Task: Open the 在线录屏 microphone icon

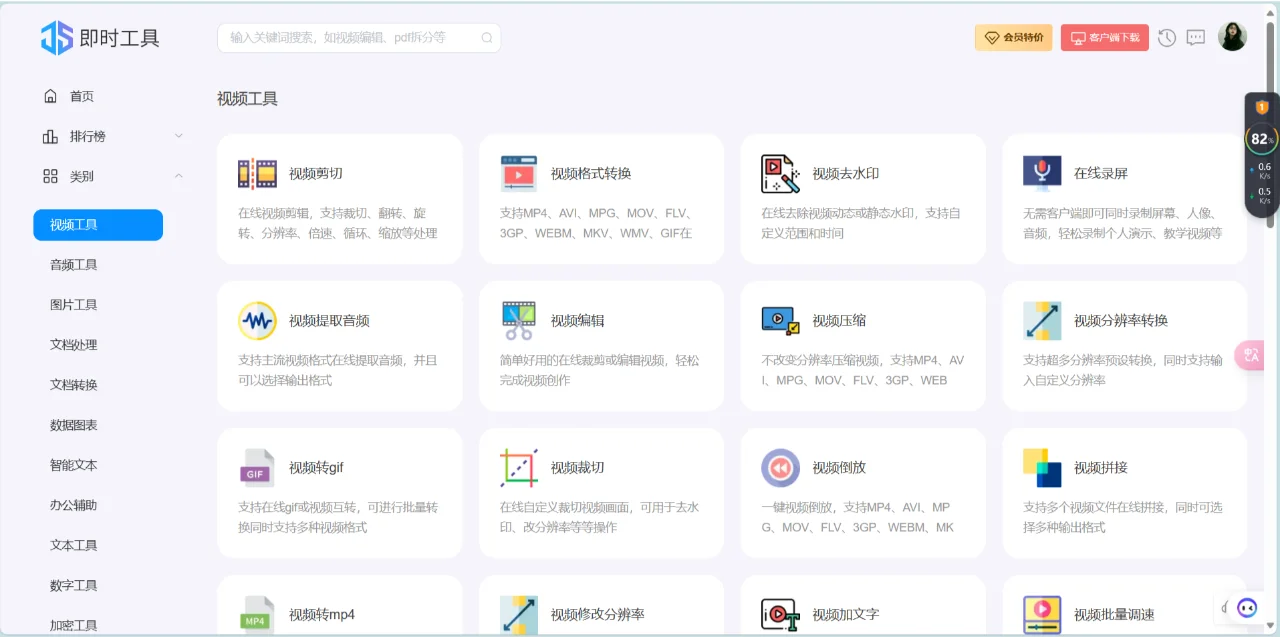Action: [x=1042, y=173]
